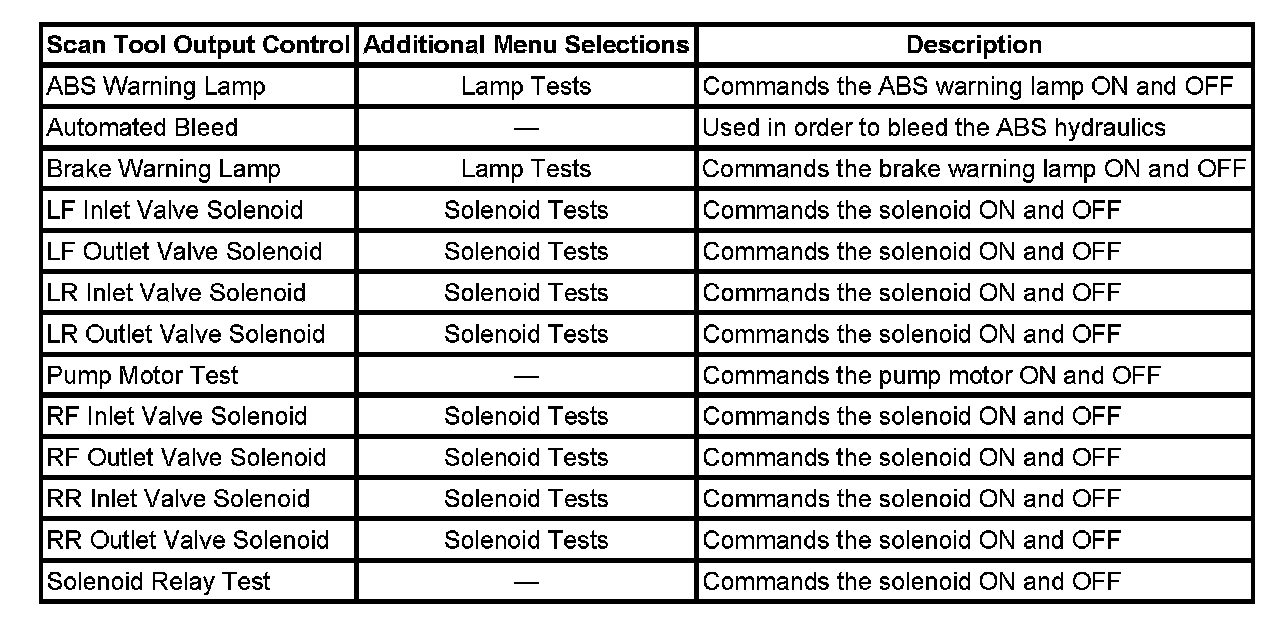Select the "Brake Warning Lamp" cell
The width and height of the screenshot is (1280, 632).
click(x=163, y=169)
